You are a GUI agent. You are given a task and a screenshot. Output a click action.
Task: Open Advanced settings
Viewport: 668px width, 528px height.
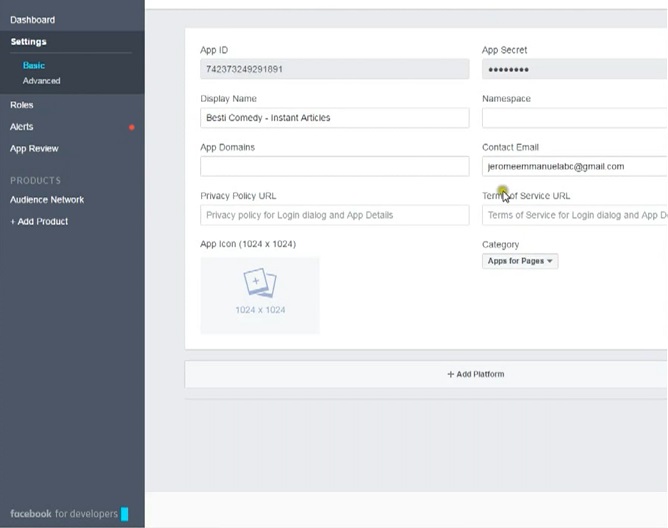(x=41, y=81)
